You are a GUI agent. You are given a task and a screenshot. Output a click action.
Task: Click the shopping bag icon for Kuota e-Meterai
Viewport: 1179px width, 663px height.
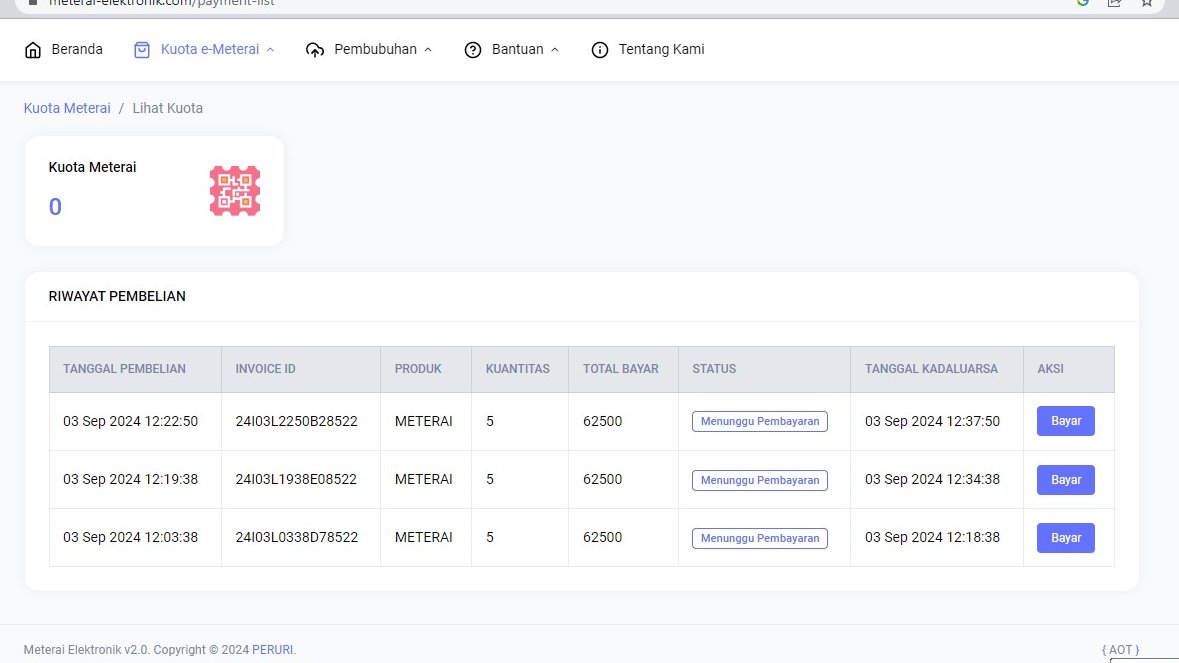click(x=141, y=50)
